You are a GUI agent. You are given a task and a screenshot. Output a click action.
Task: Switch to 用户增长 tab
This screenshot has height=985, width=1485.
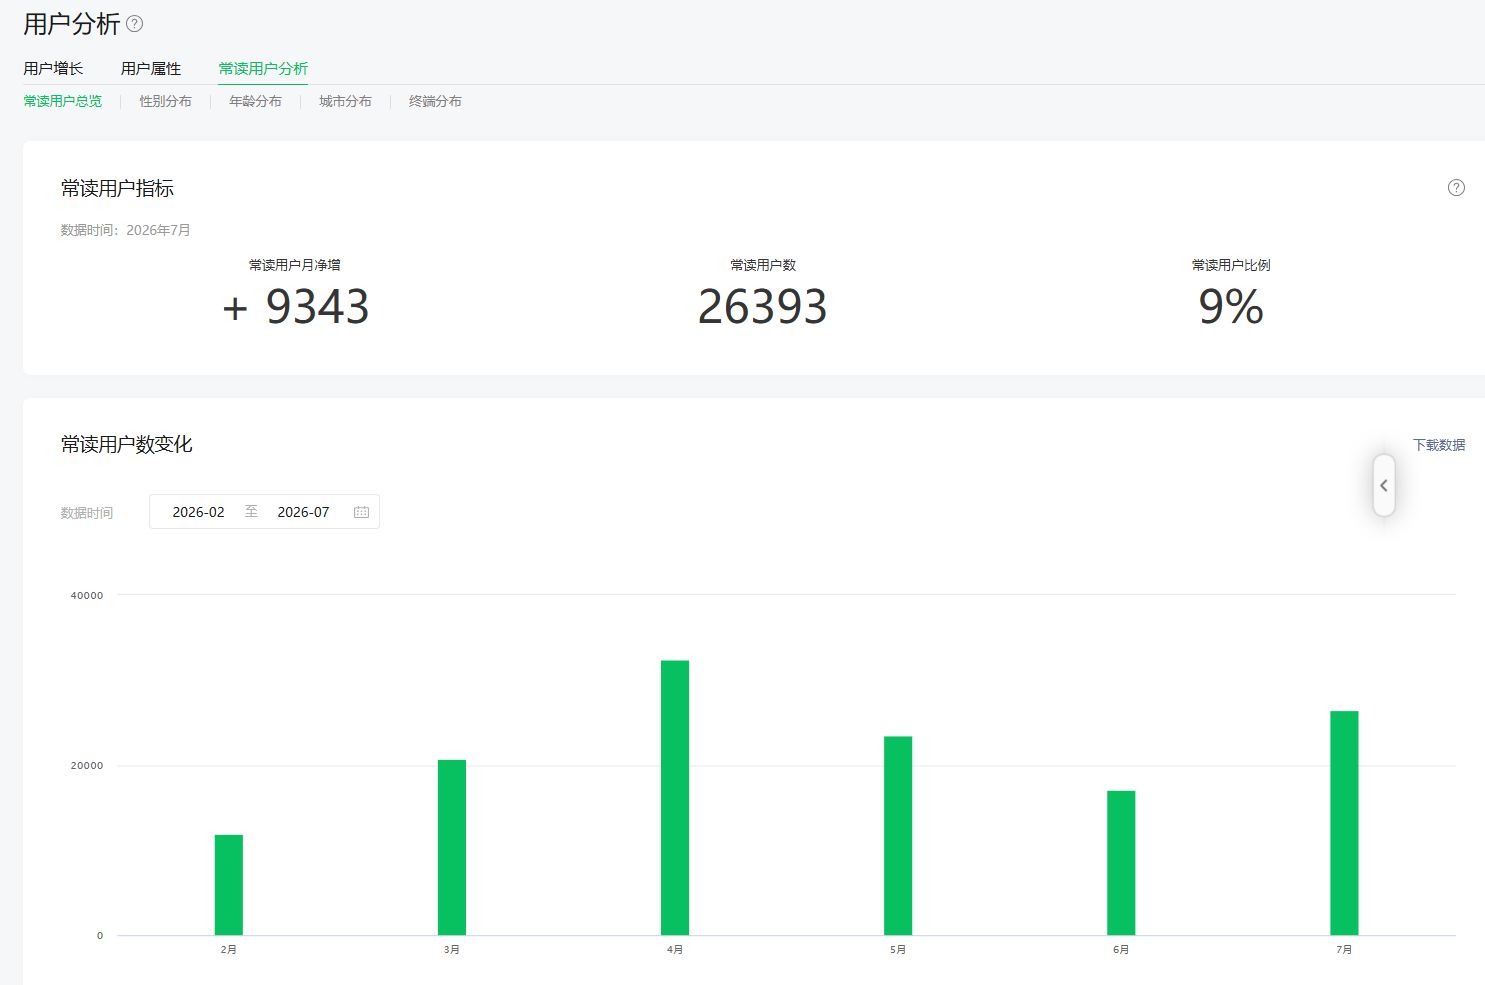click(53, 68)
